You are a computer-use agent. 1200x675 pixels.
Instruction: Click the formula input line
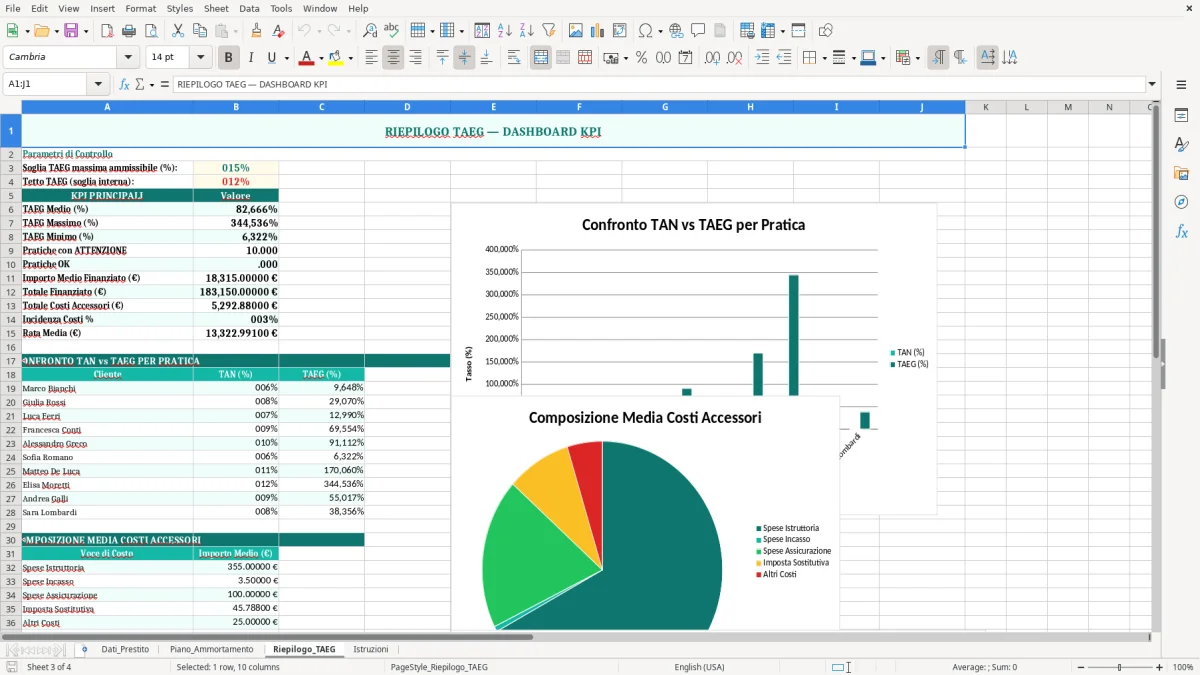[658, 84]
